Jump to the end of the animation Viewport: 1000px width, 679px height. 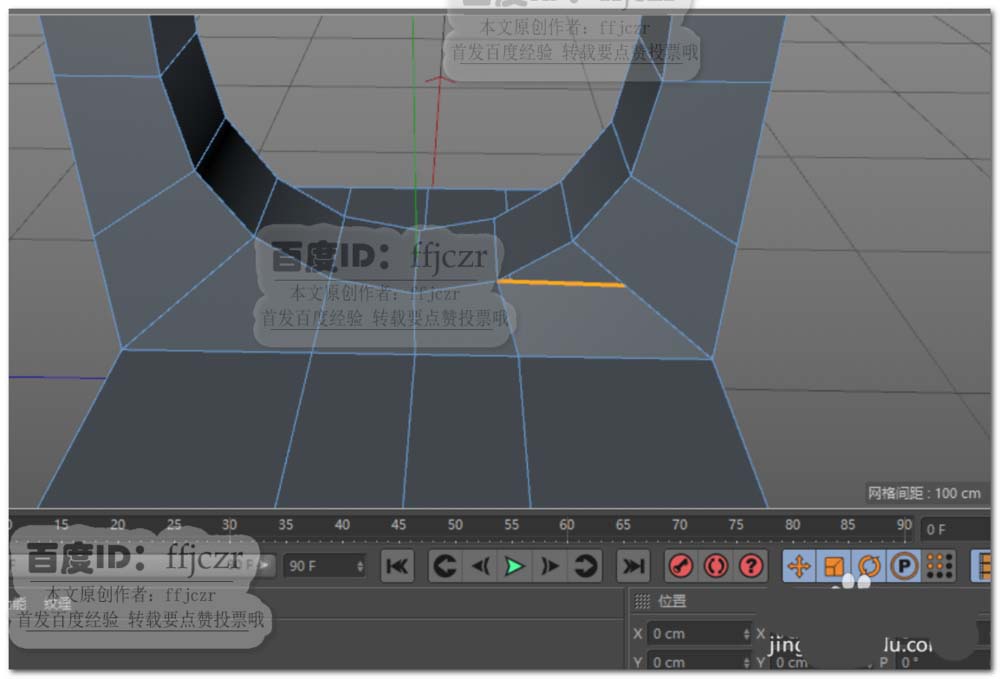[x=633, y=566]
